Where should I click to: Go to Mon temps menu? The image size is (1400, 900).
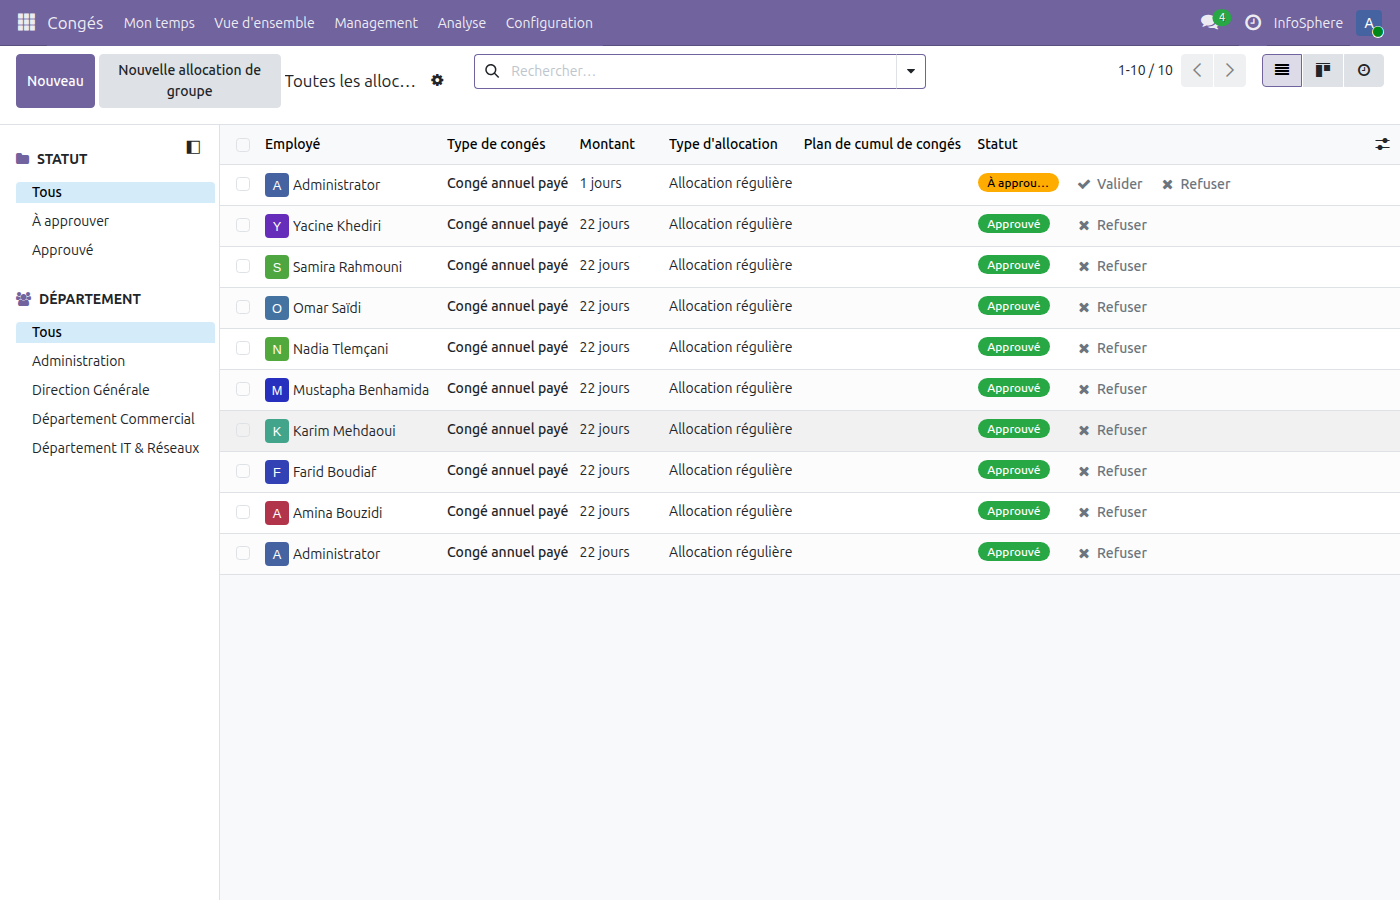coord(159,22)
